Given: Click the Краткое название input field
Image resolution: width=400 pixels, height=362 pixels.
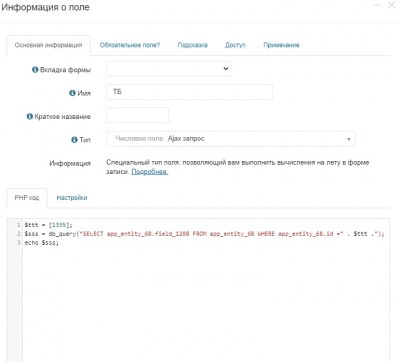Looking at the screenshot, I should click(137, 115).
